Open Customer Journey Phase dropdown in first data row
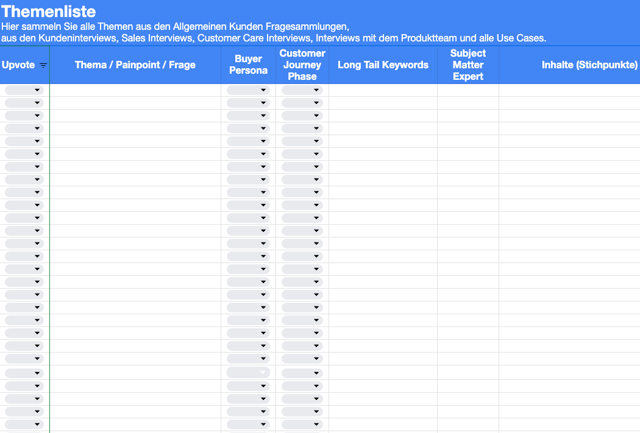640x433 pixels. 302,90
